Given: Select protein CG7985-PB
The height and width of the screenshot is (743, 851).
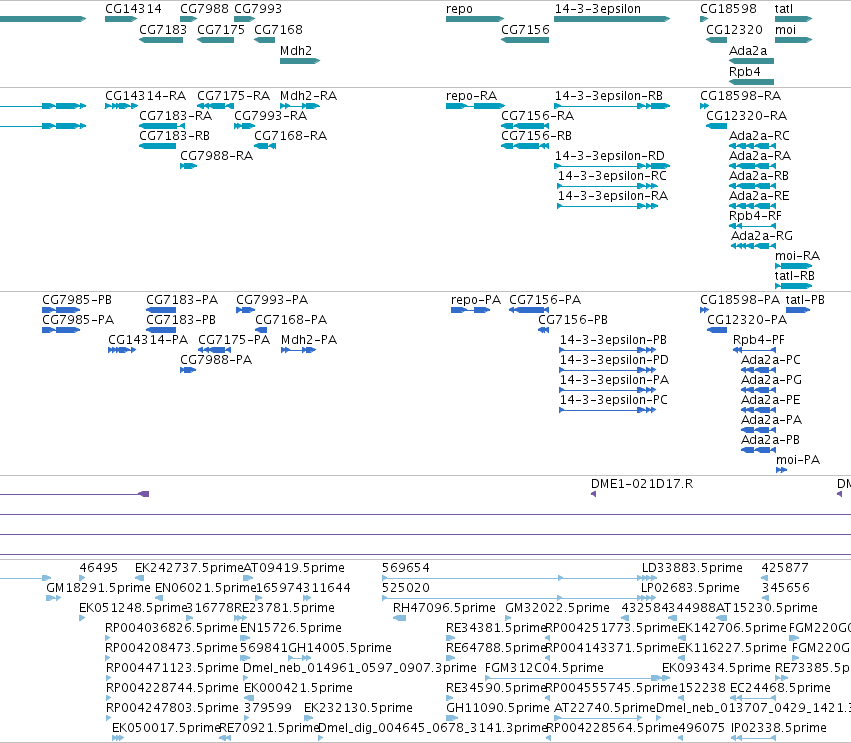Looking at the screenshot, I should [77, 300].
